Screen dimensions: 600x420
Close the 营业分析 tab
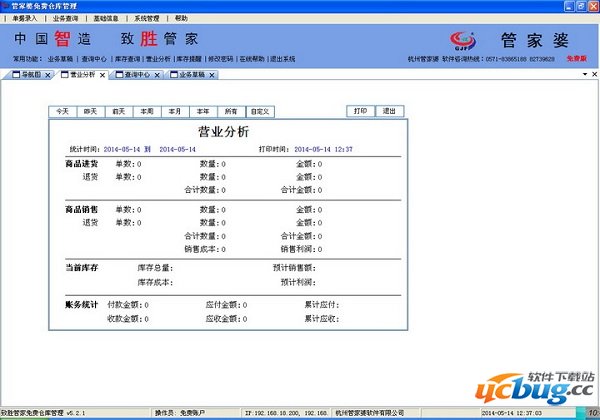coord(102,75)
